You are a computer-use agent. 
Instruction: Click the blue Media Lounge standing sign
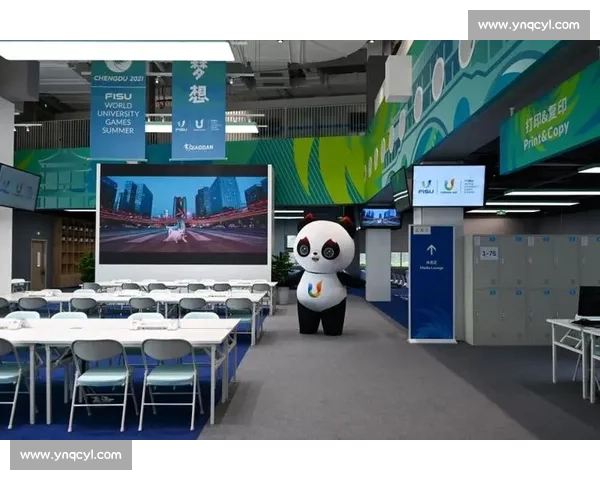point(431,282)
